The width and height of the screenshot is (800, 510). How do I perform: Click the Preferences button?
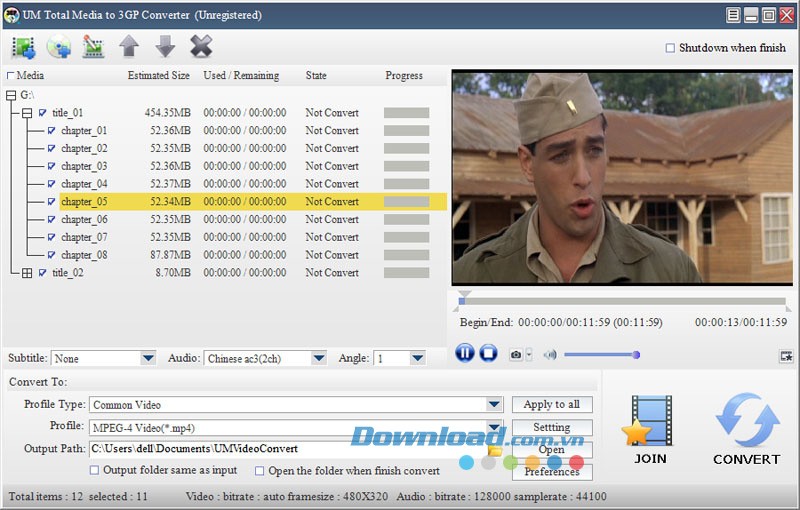click(552, 472)
